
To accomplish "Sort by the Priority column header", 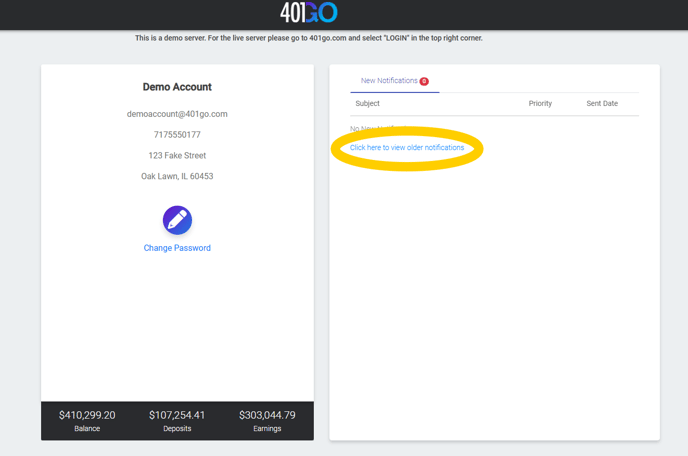I will tap(540, 104).
